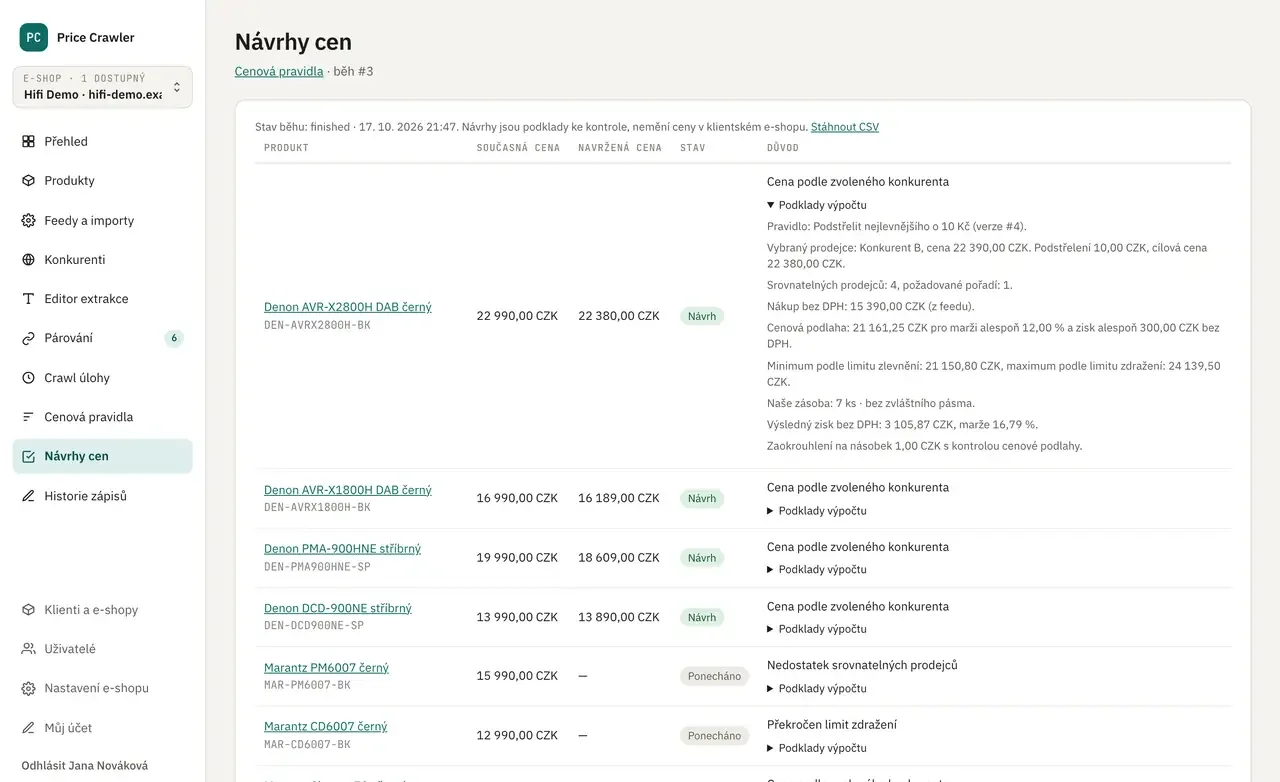Click the Stáhnout CSV link
The width and height of the screenshot is (1280, 782).
(x=845, y=127)
